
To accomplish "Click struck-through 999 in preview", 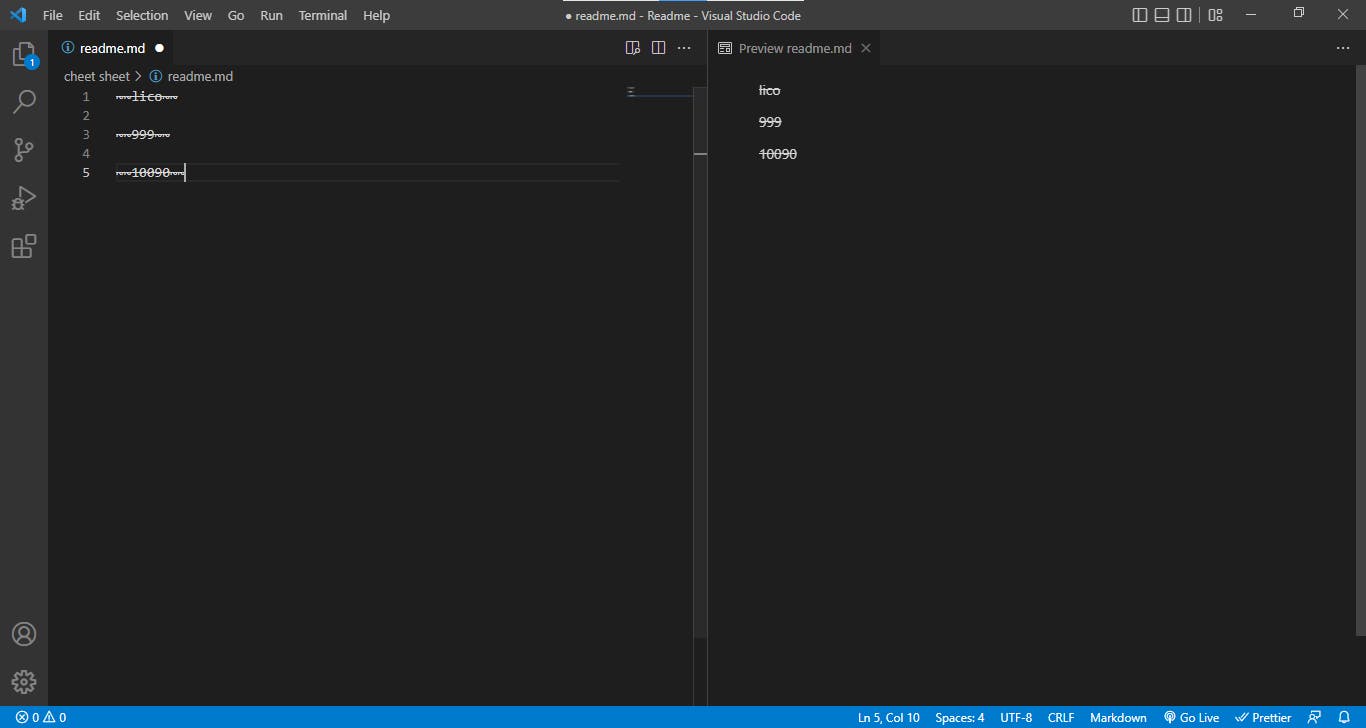I will coord(770,122).
